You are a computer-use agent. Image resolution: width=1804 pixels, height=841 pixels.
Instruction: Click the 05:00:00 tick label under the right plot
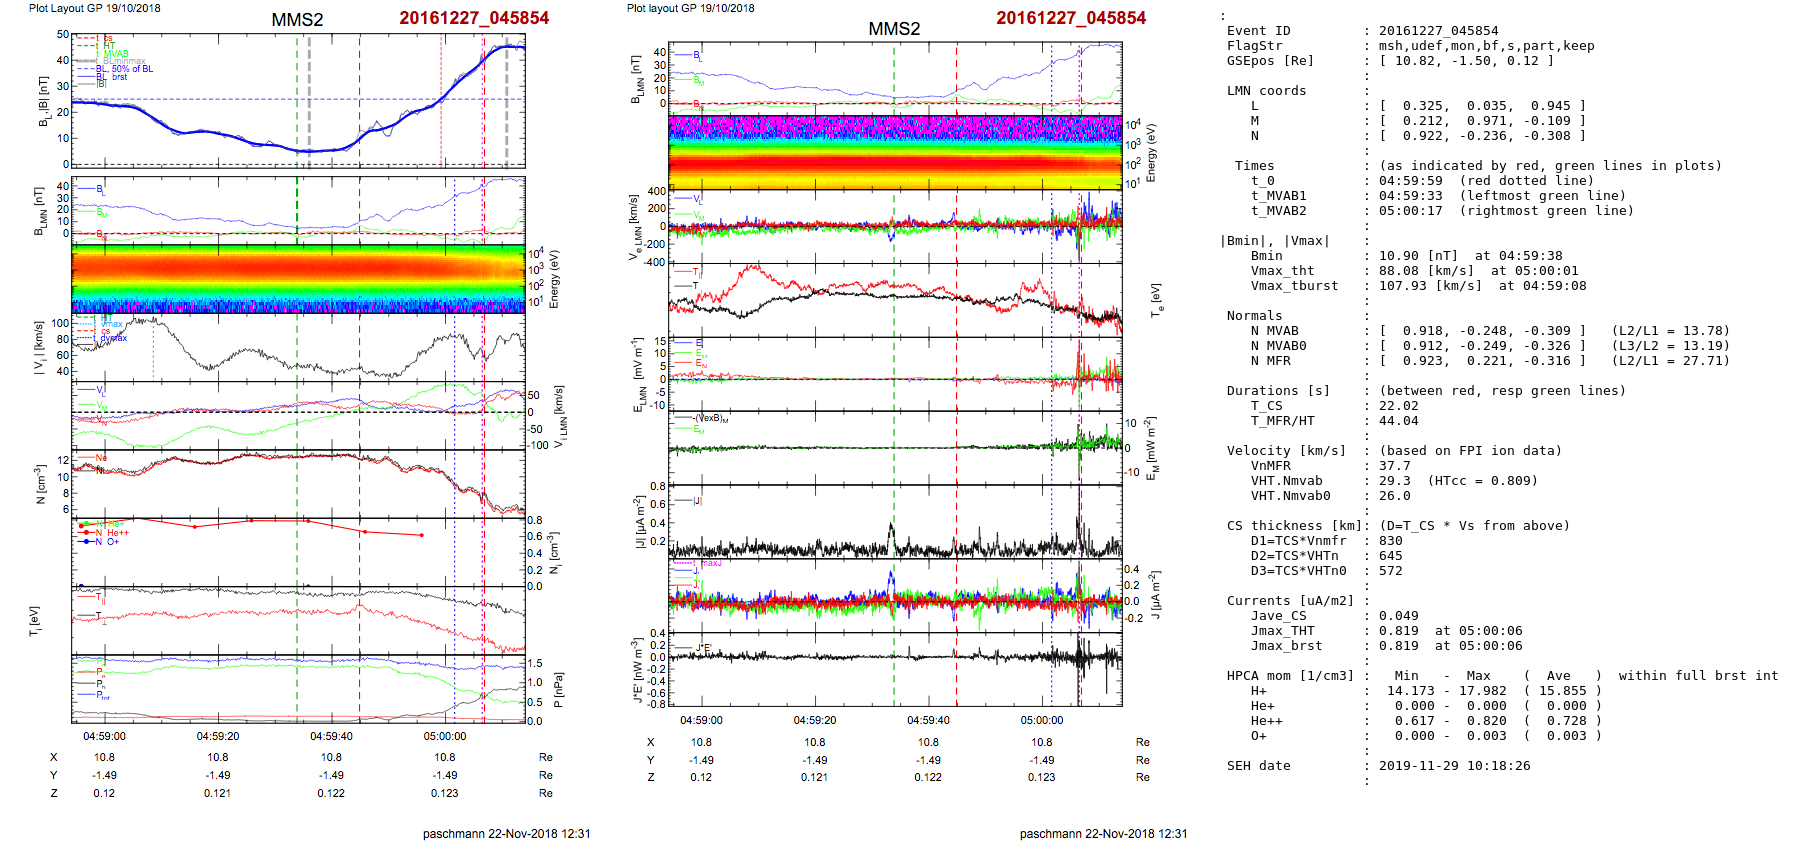(x=1041, y=721)
